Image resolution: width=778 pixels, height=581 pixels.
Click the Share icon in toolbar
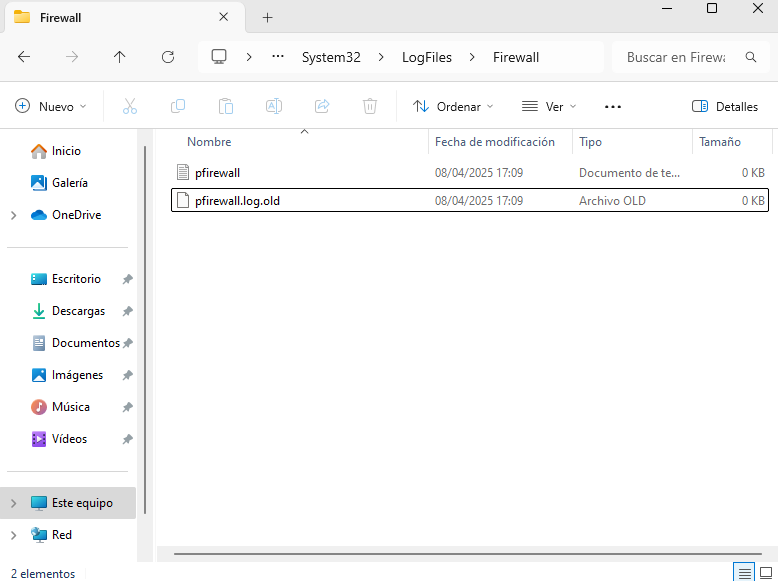point(322,106)
